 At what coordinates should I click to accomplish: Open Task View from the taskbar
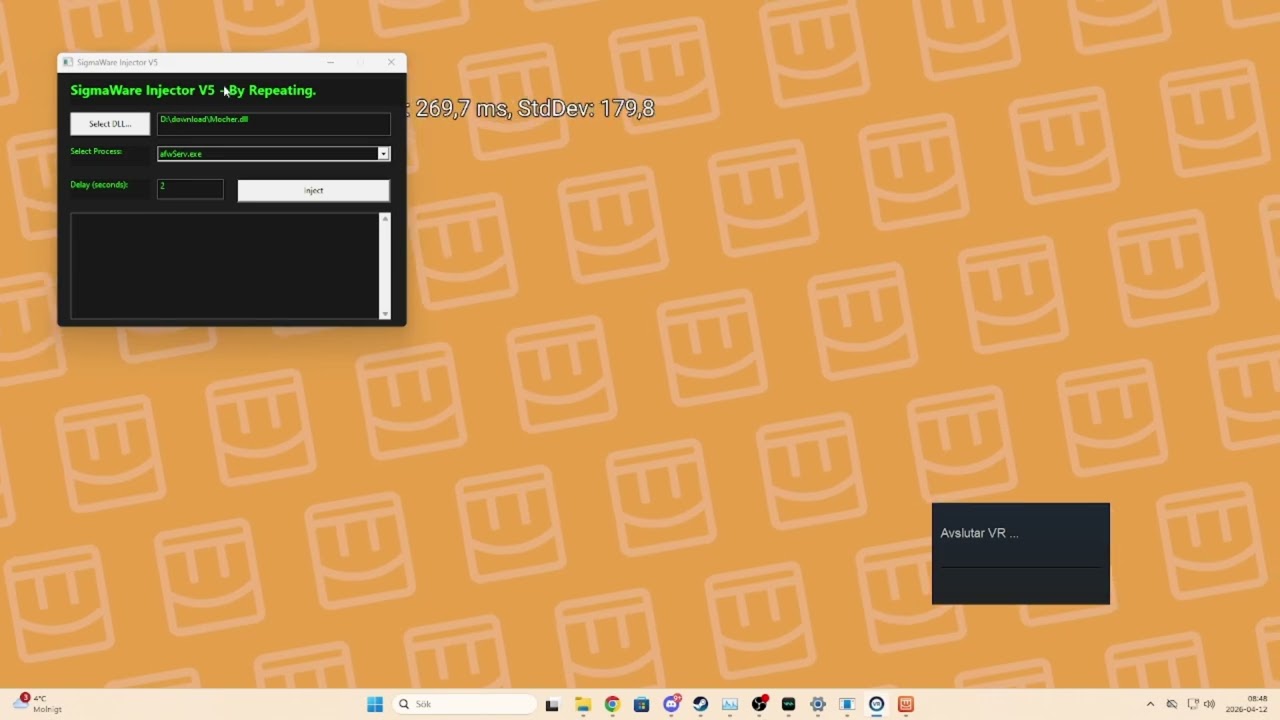click(552, 704)
